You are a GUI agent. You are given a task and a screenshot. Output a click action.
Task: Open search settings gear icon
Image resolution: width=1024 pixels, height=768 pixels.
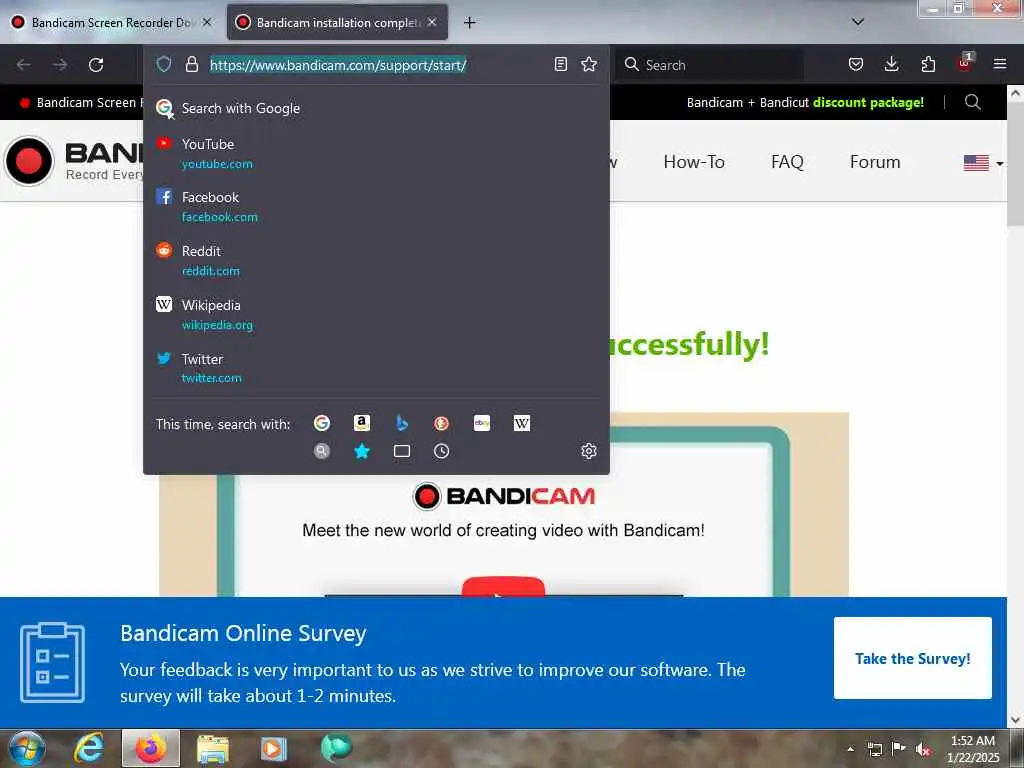tap(588, 451)
